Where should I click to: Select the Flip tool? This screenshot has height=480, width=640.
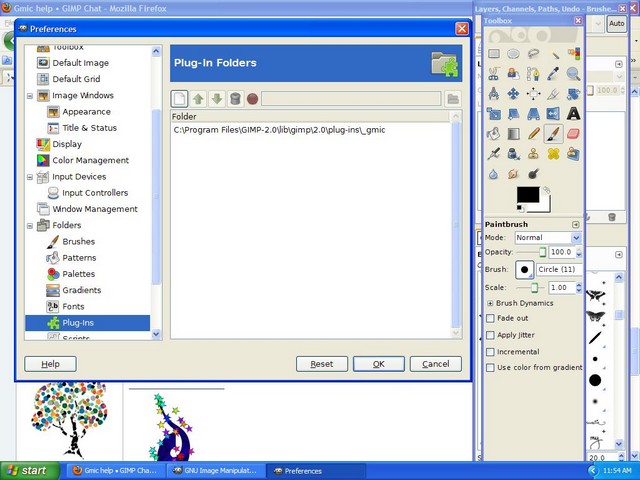click(x=553, y=113)
